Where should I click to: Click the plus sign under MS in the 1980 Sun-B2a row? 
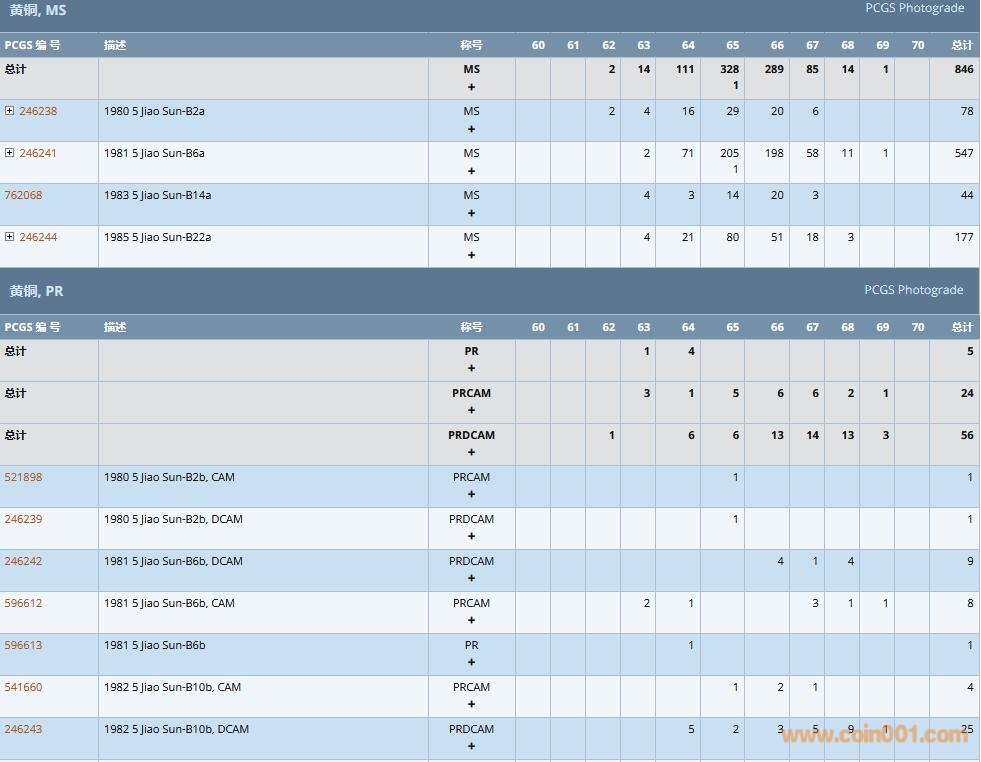click(x=471, y=129)
